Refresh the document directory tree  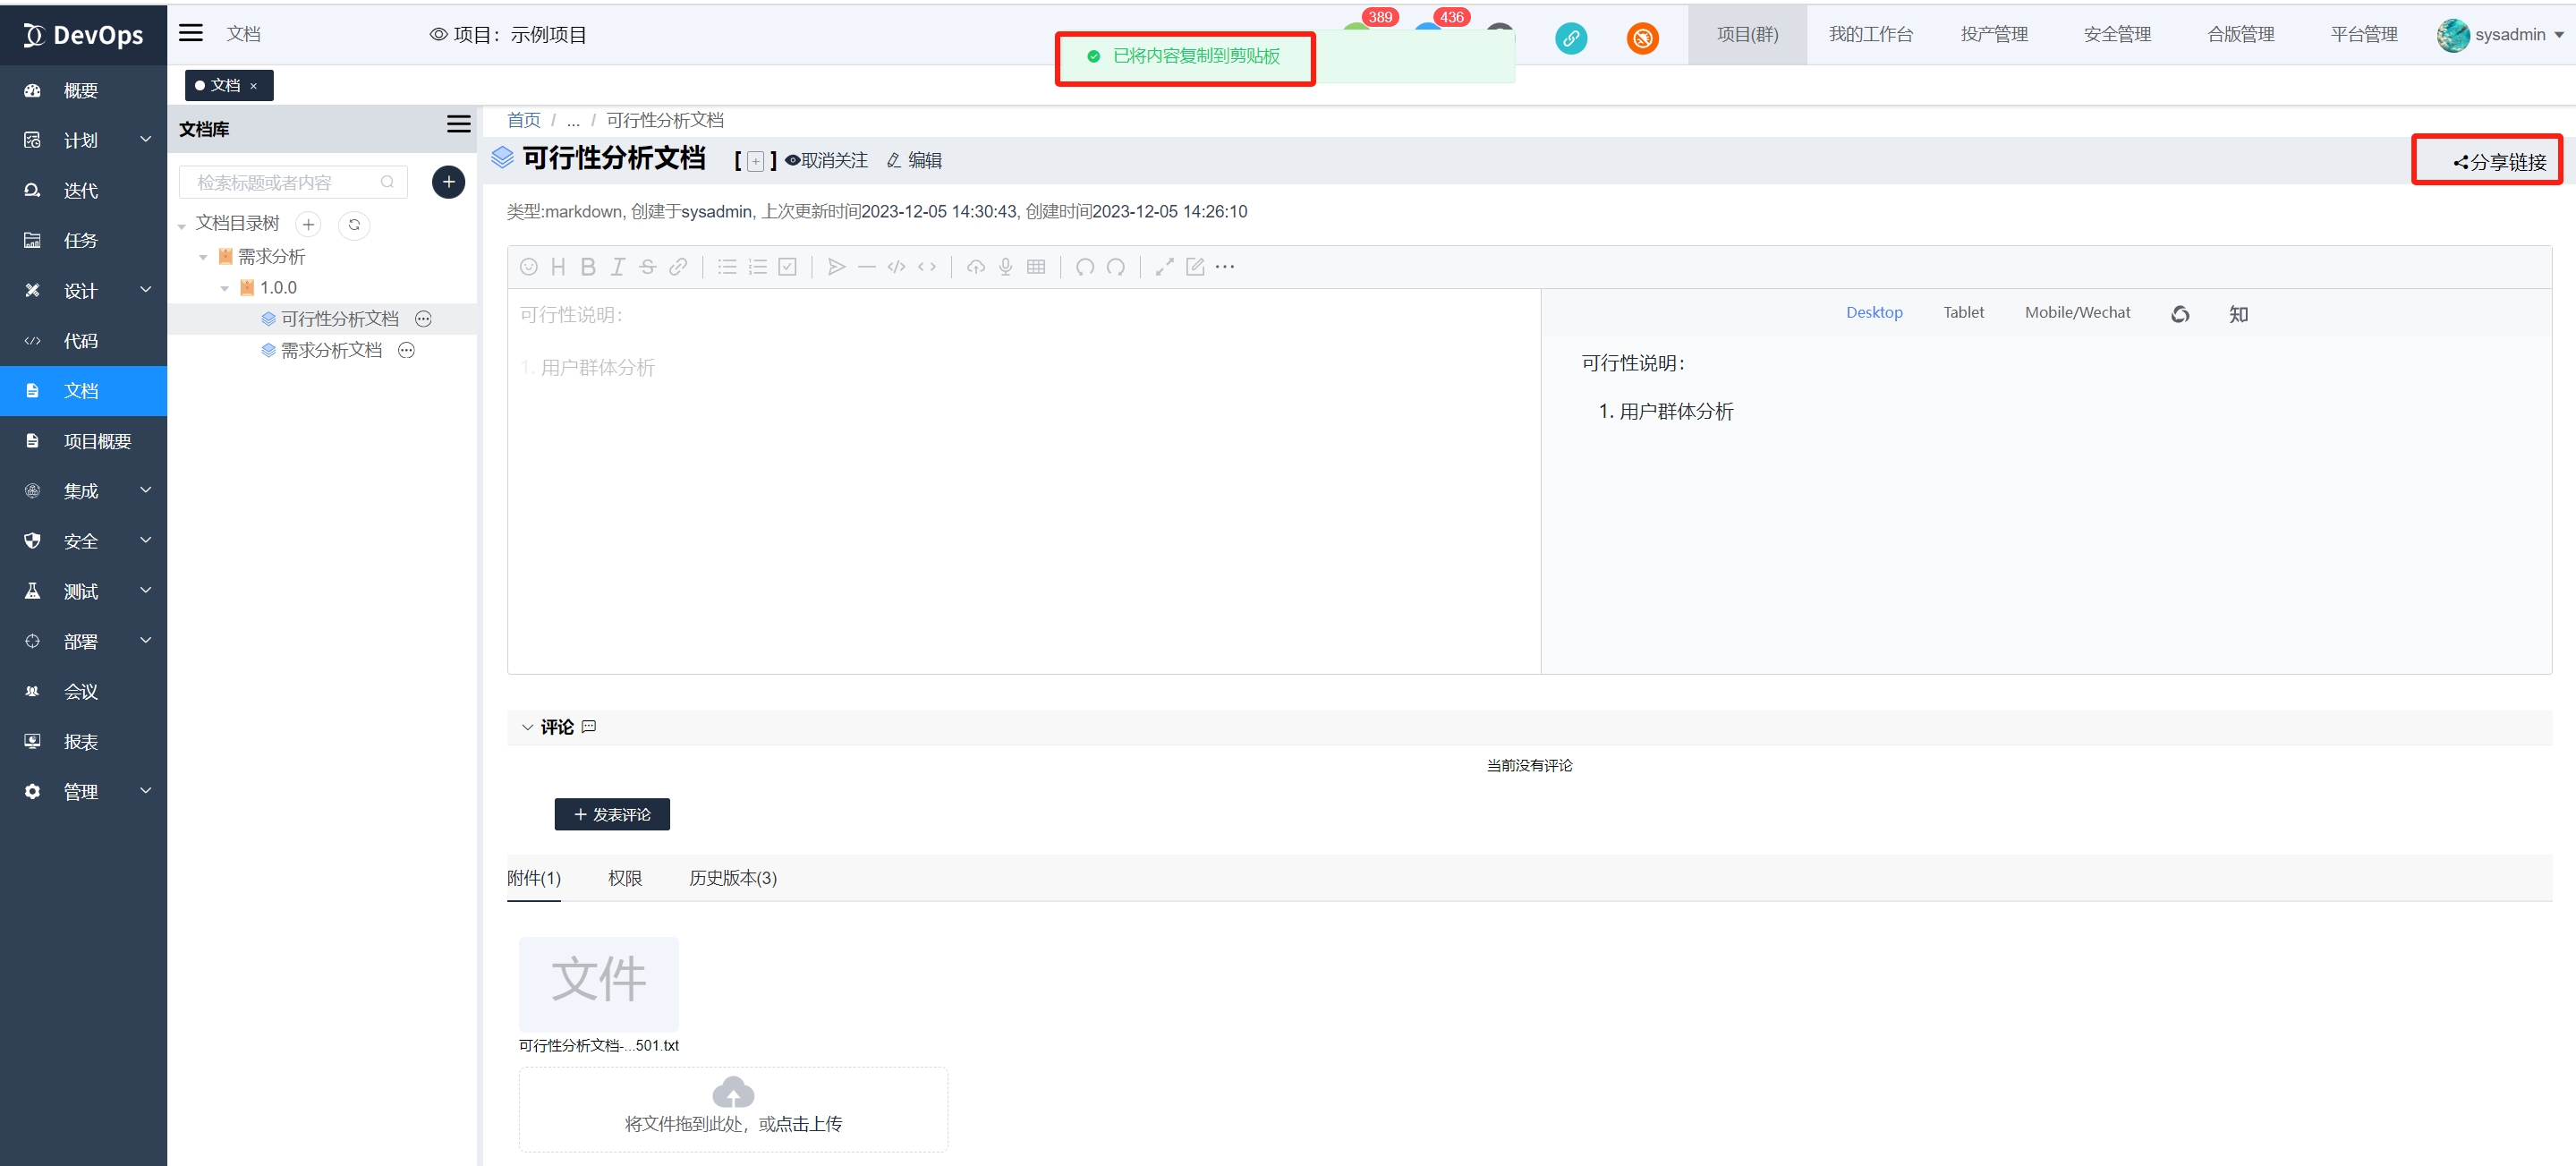354,225
